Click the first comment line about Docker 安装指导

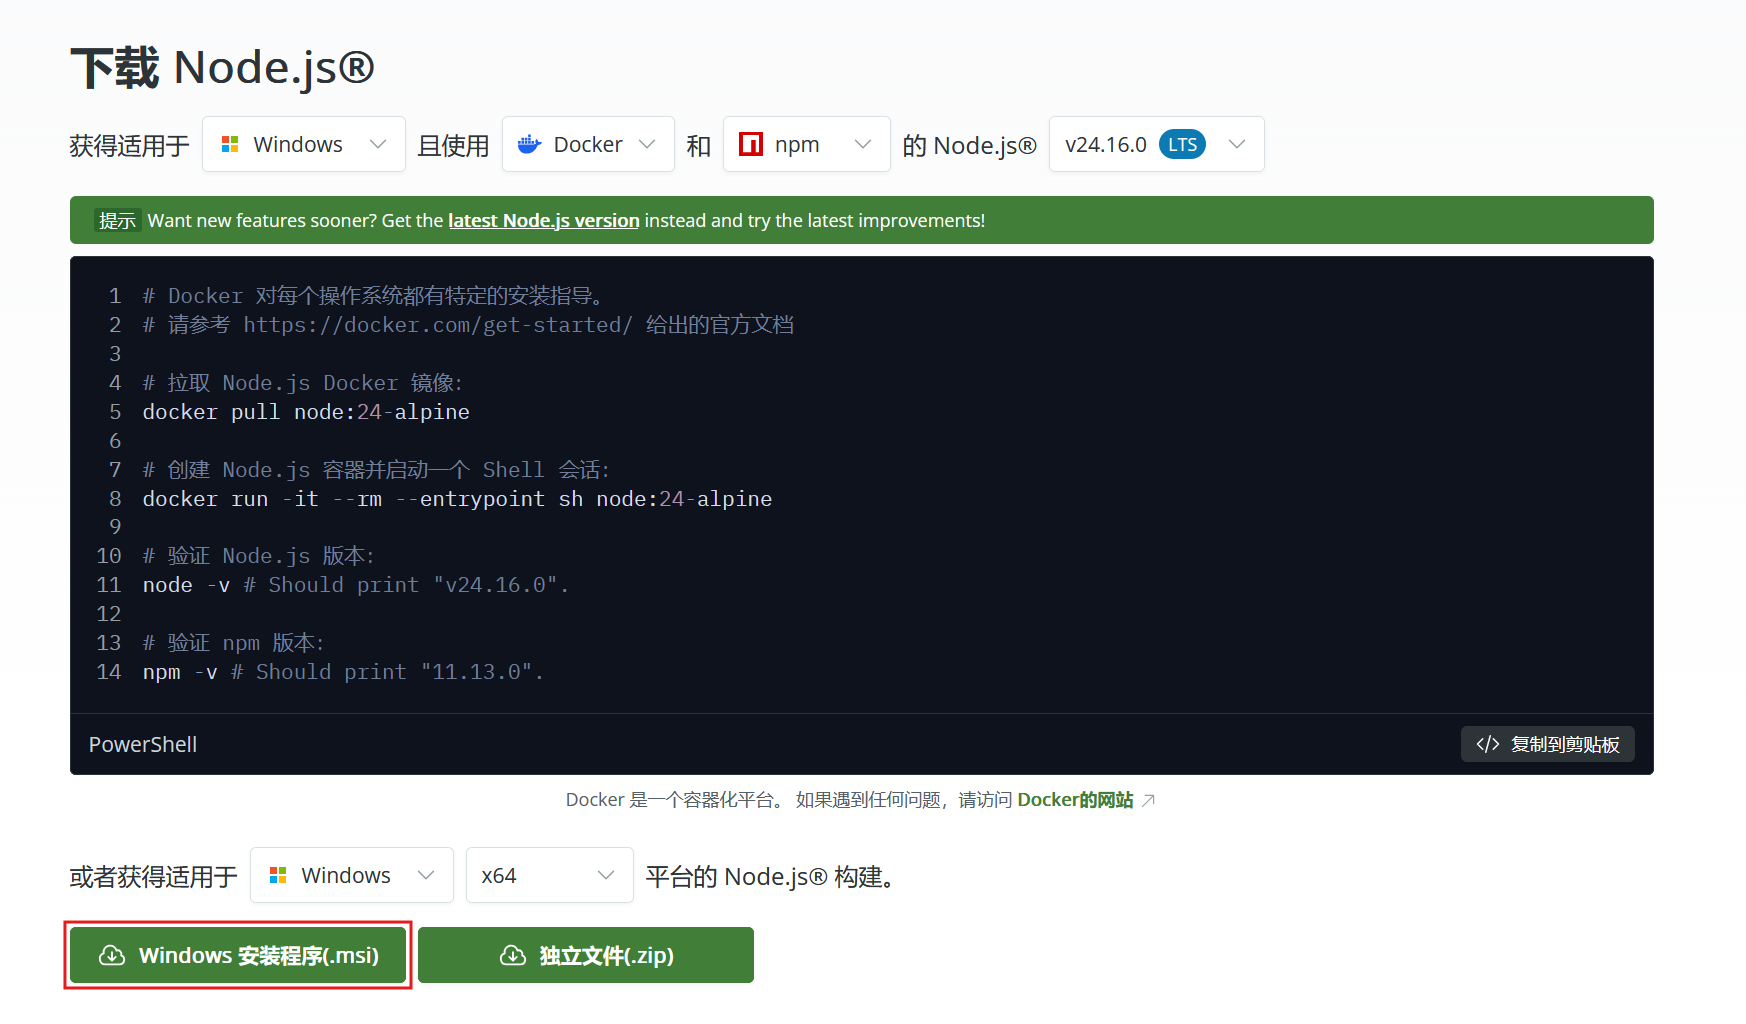pos(373,296)
